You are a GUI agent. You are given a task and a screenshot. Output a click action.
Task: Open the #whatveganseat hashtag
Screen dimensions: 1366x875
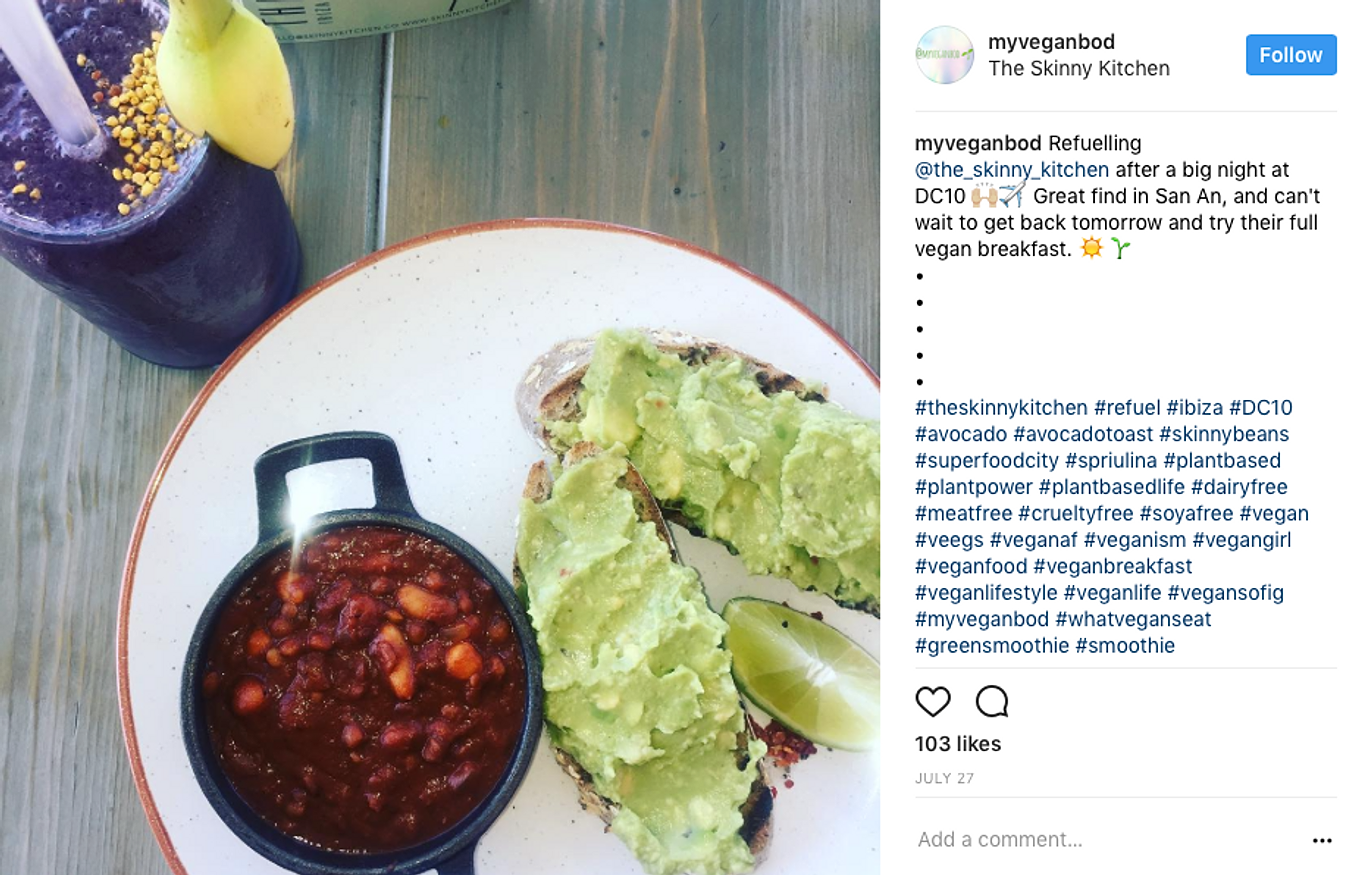pos(1133,619)
